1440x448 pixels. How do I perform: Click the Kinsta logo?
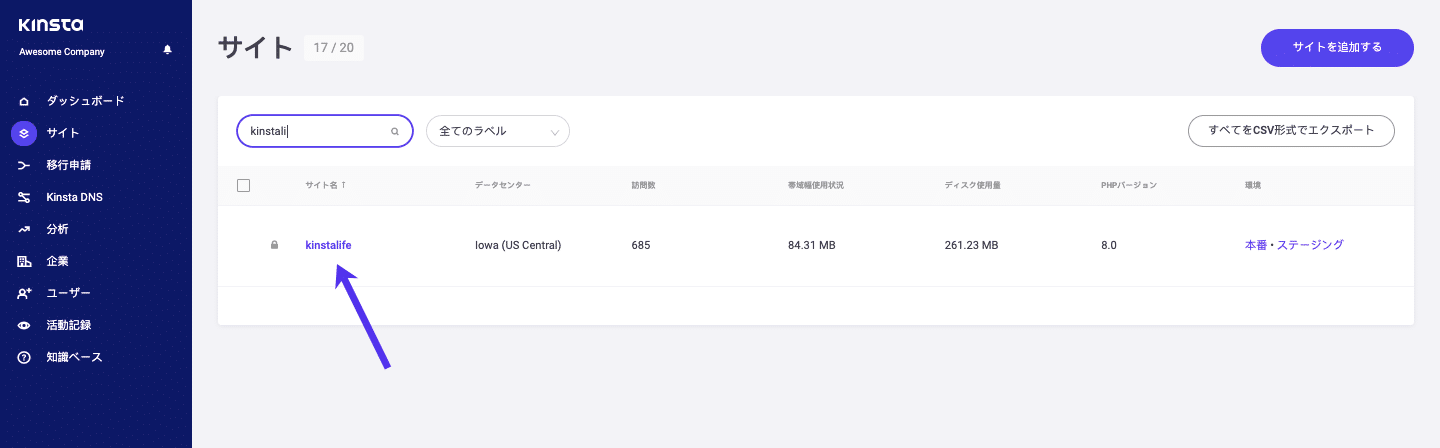[x=51, y=25]
